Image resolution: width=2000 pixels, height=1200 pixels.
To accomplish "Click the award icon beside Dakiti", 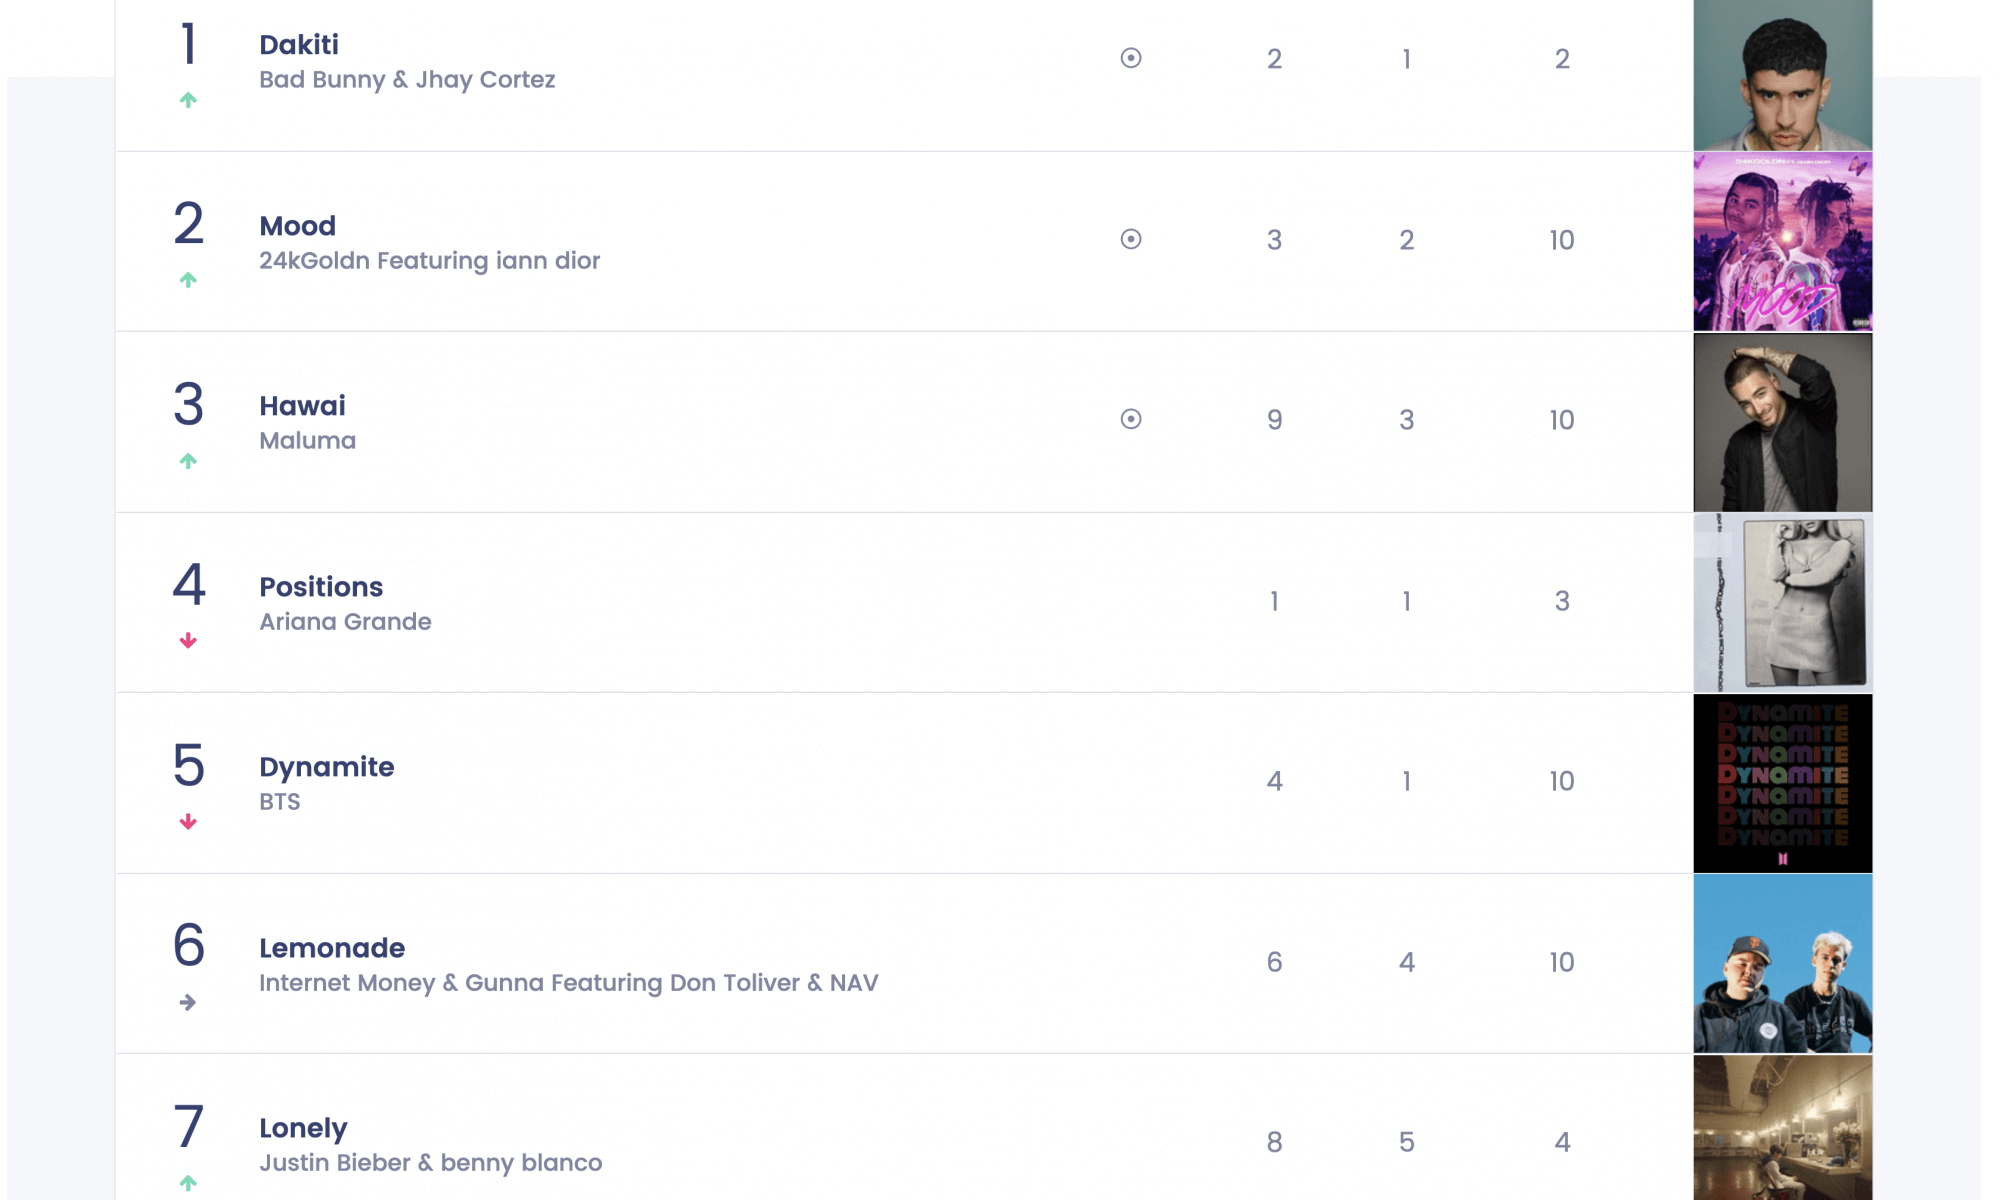I will click(1131, 58).
